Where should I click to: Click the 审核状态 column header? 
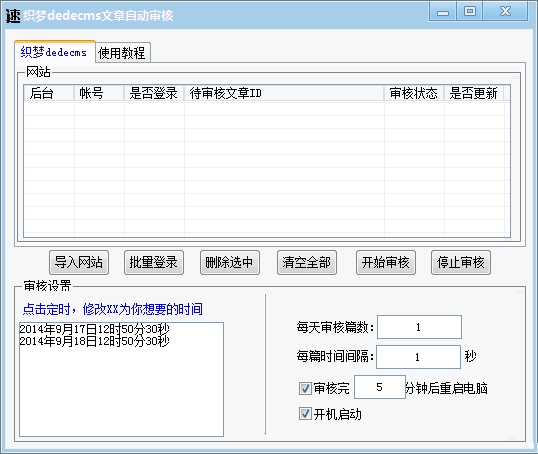point(414,93)
